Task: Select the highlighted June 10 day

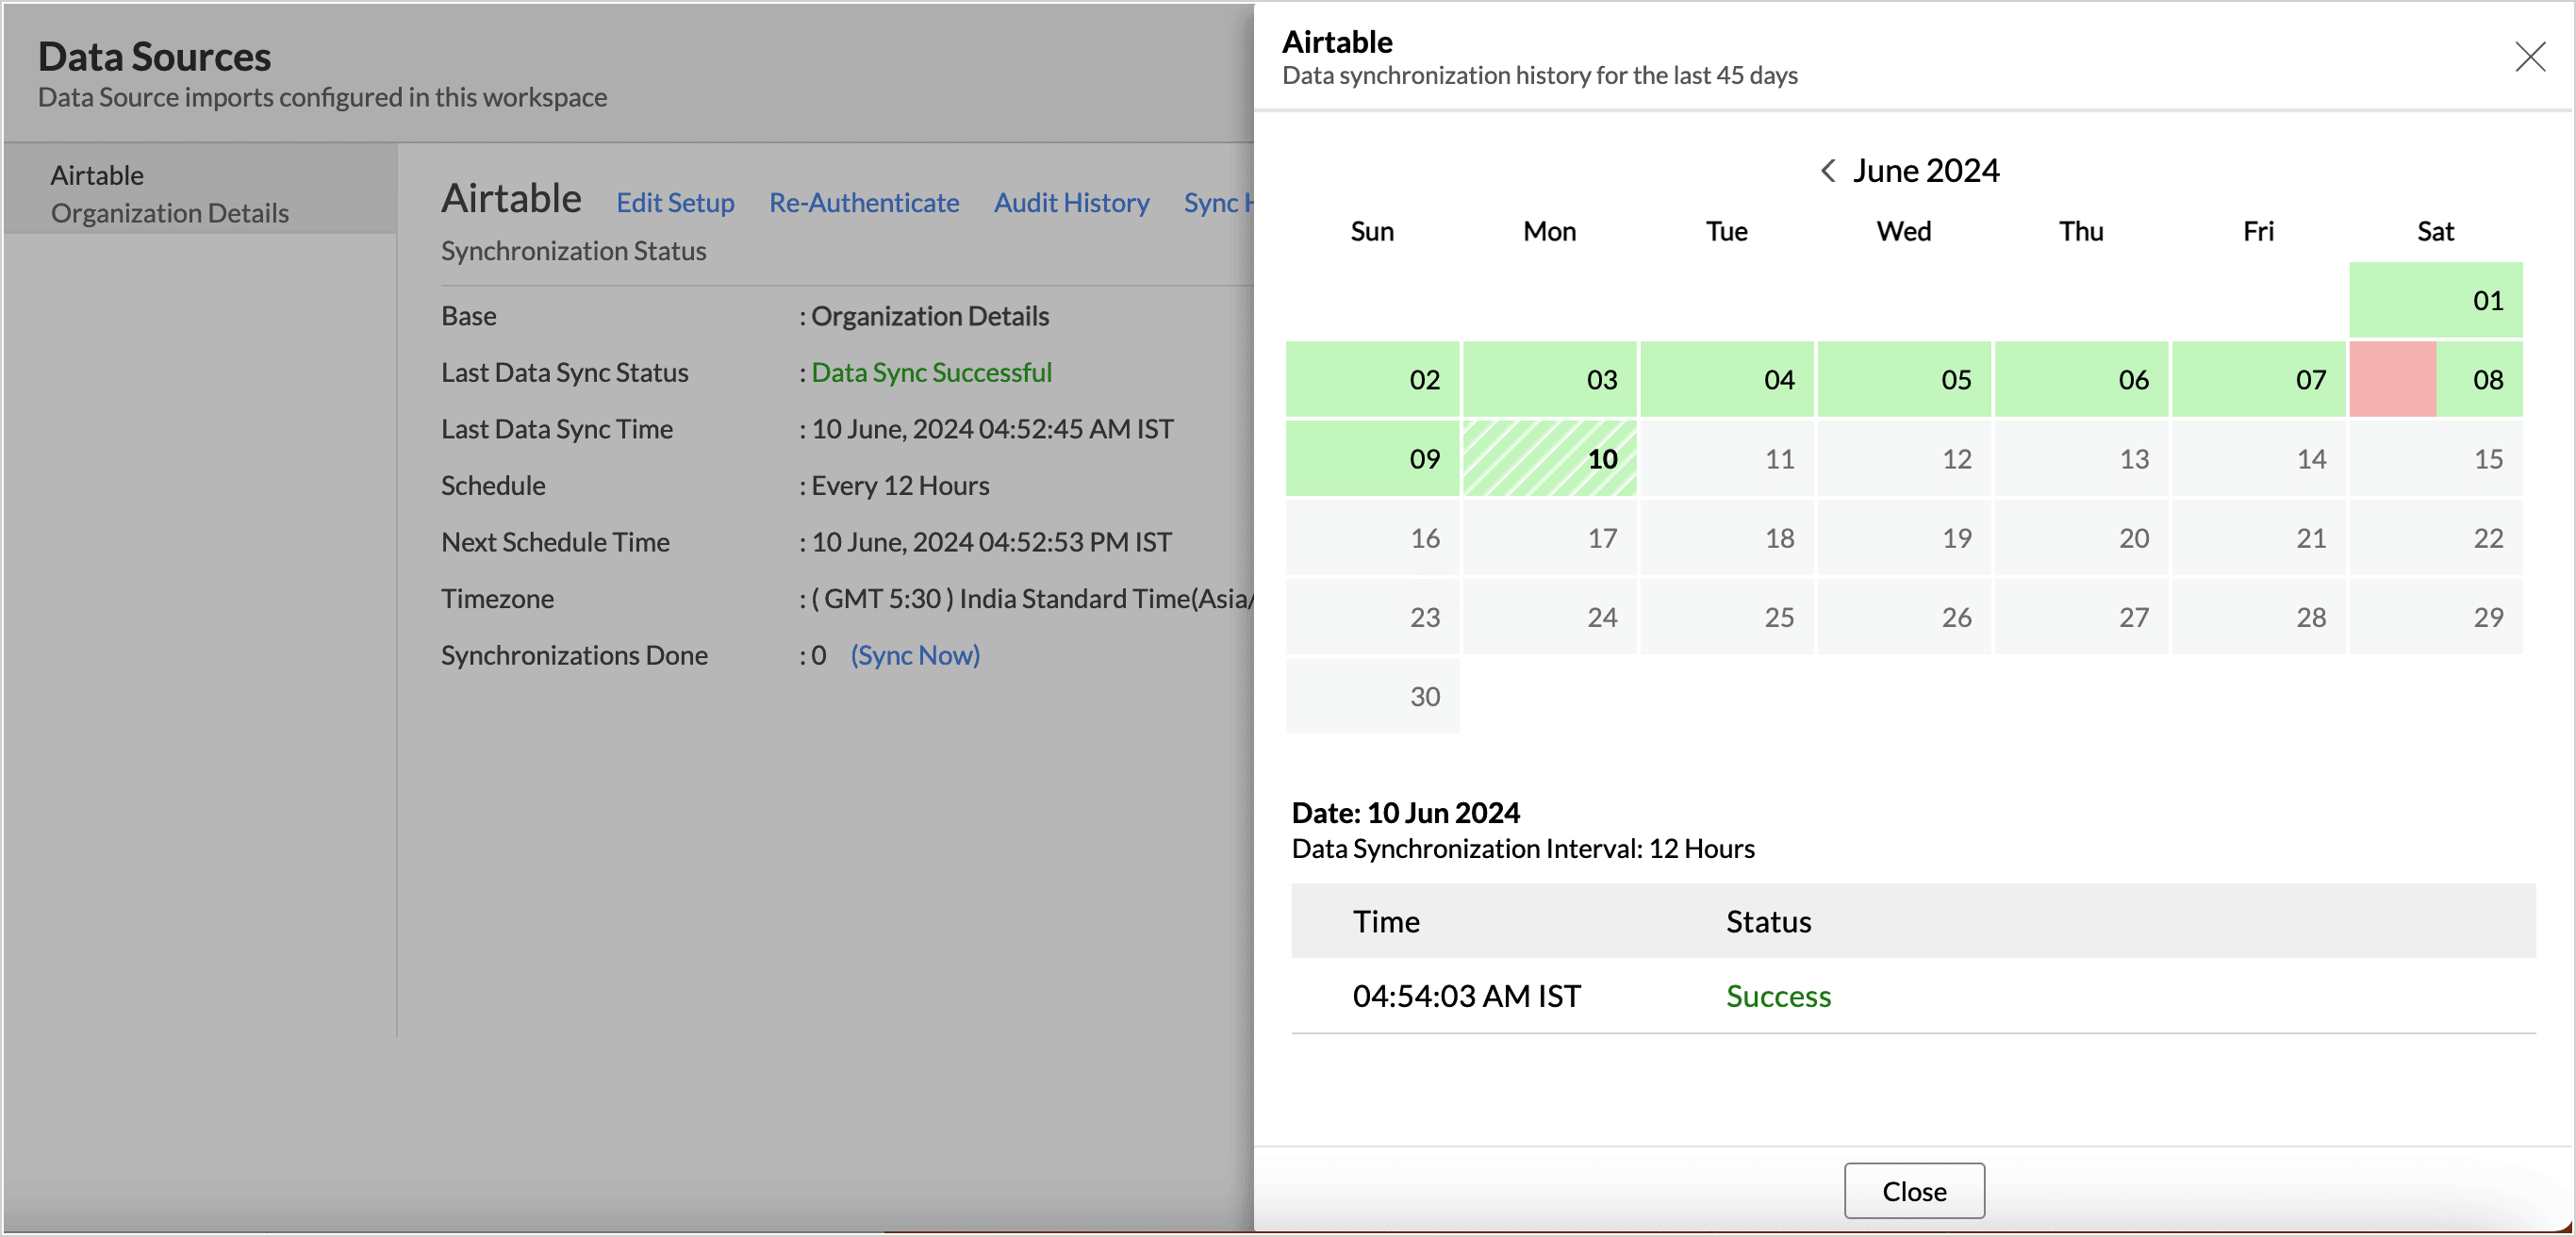Action: pos(1549,458)
